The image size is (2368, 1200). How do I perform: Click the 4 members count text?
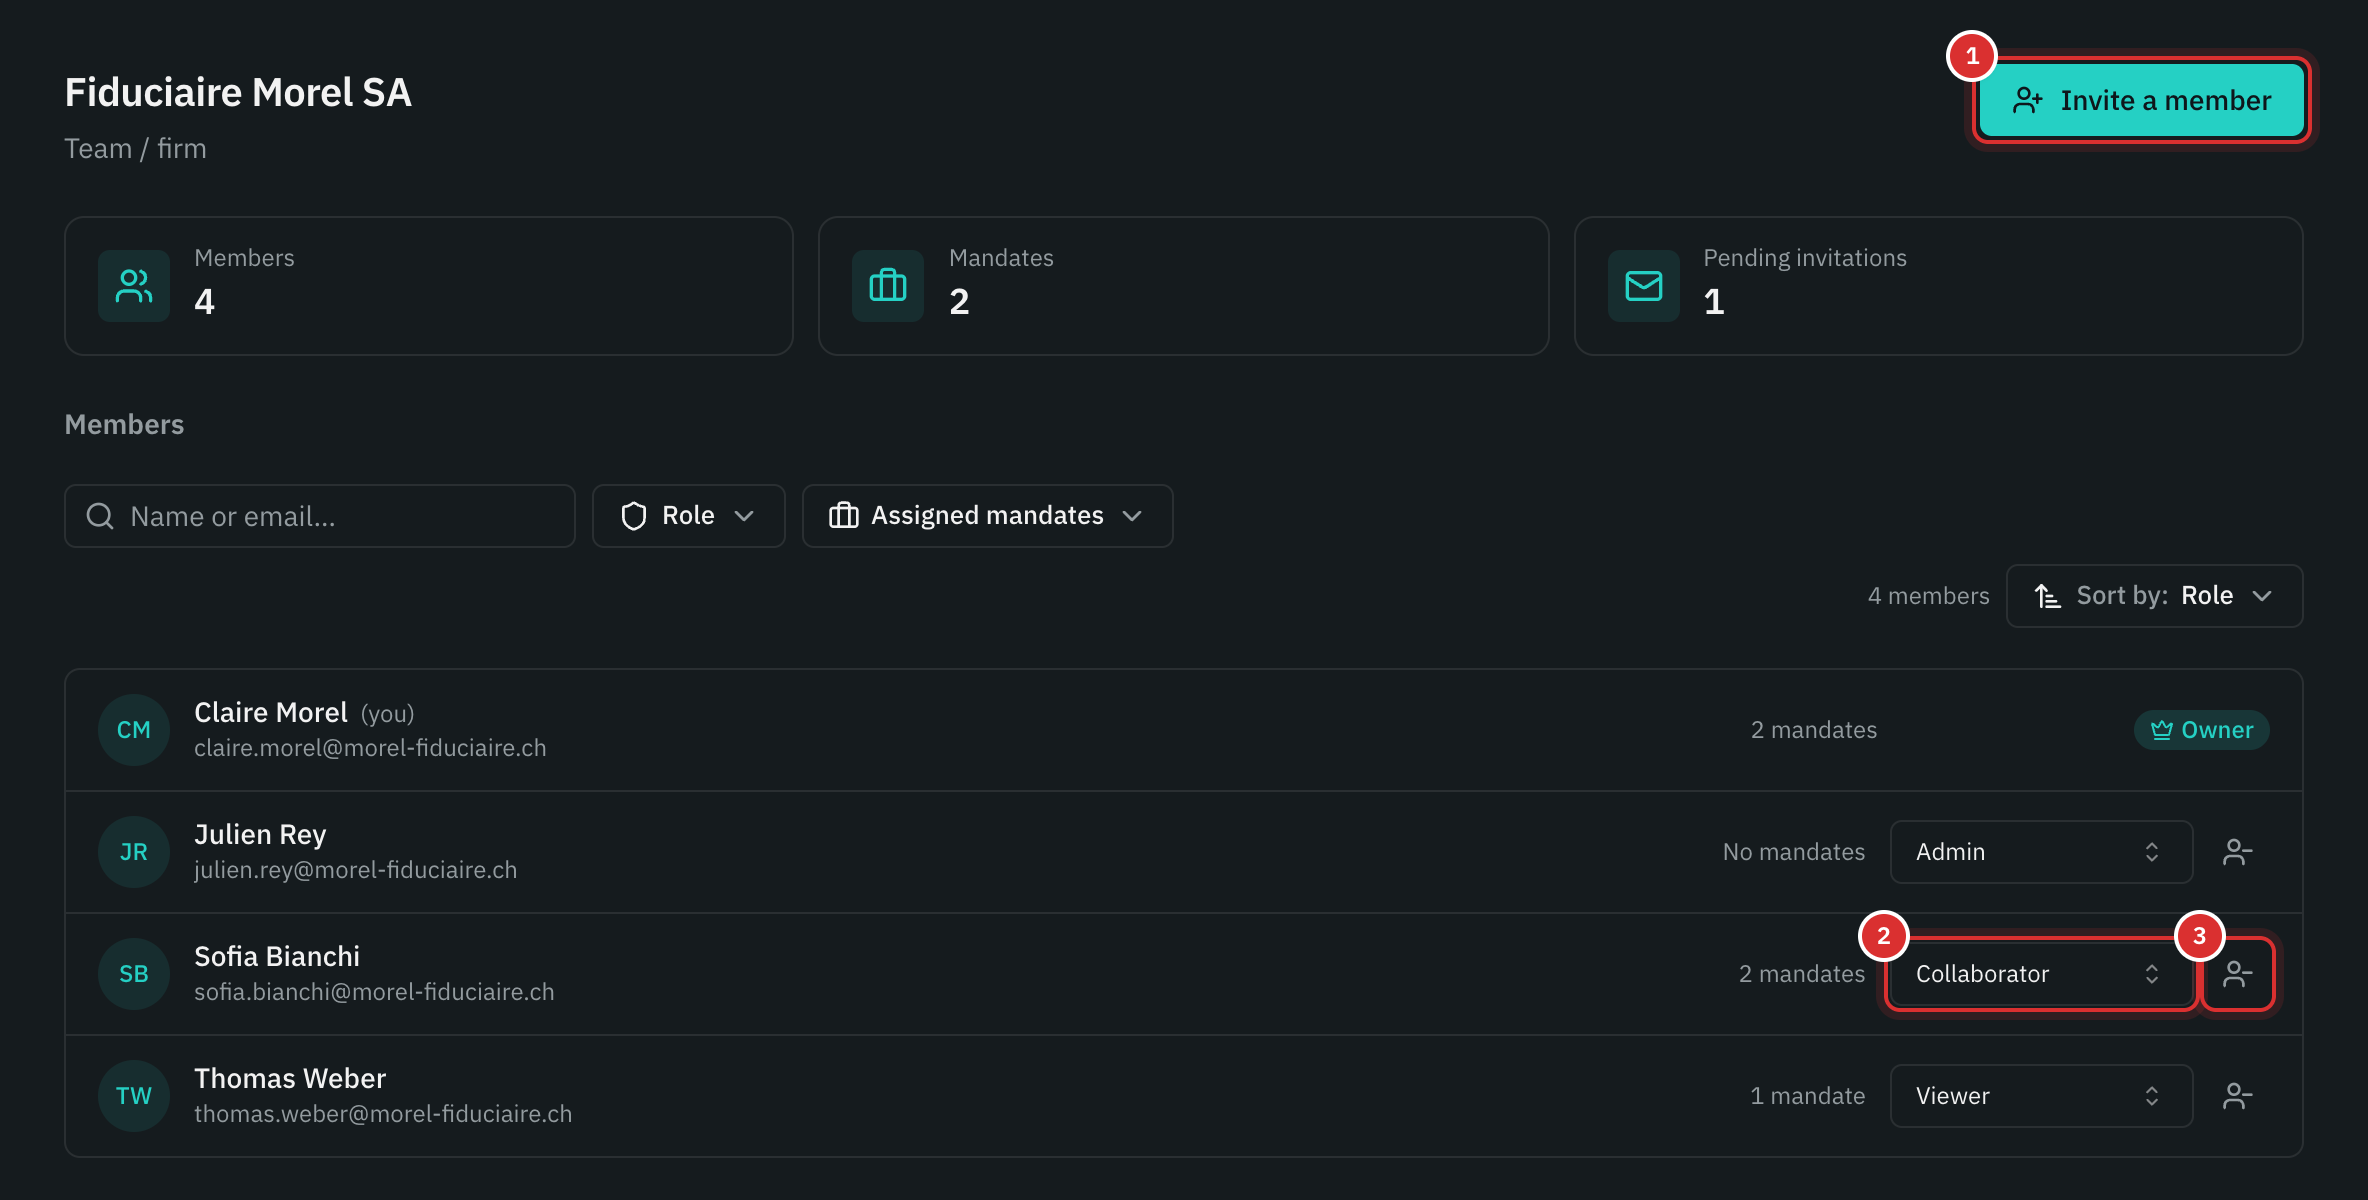coord(1929,596)
